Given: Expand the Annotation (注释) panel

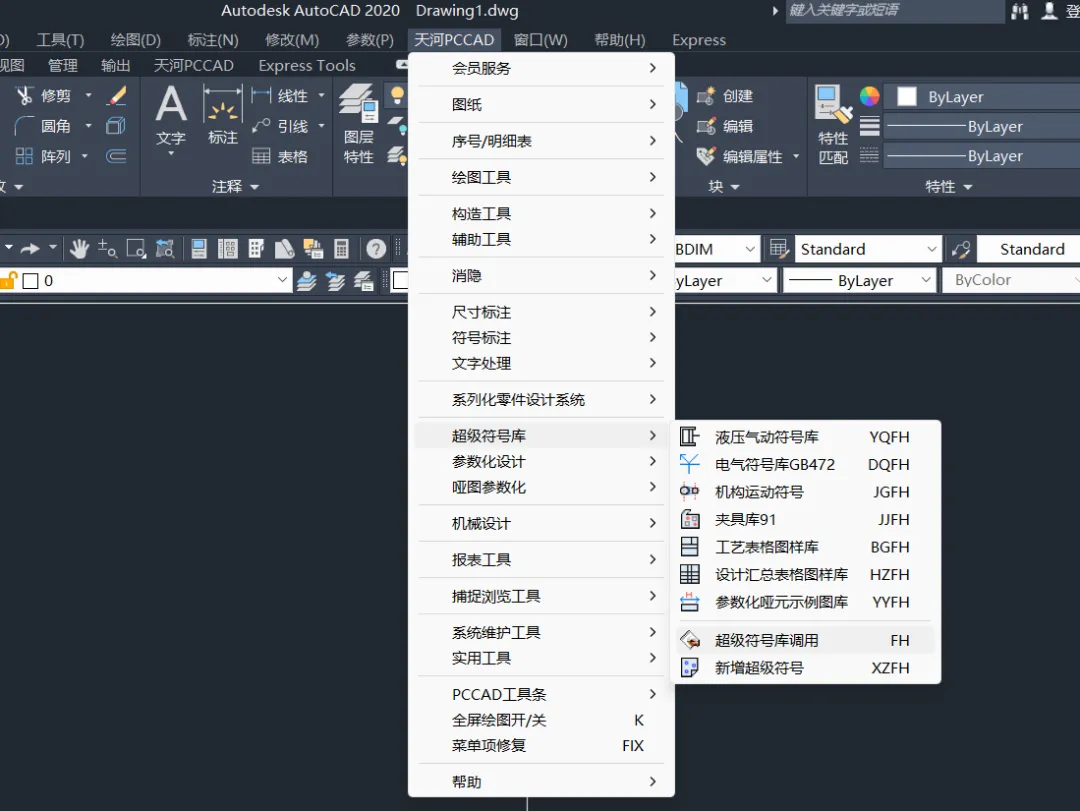Looking at the screenshot, I should (235, 187).
